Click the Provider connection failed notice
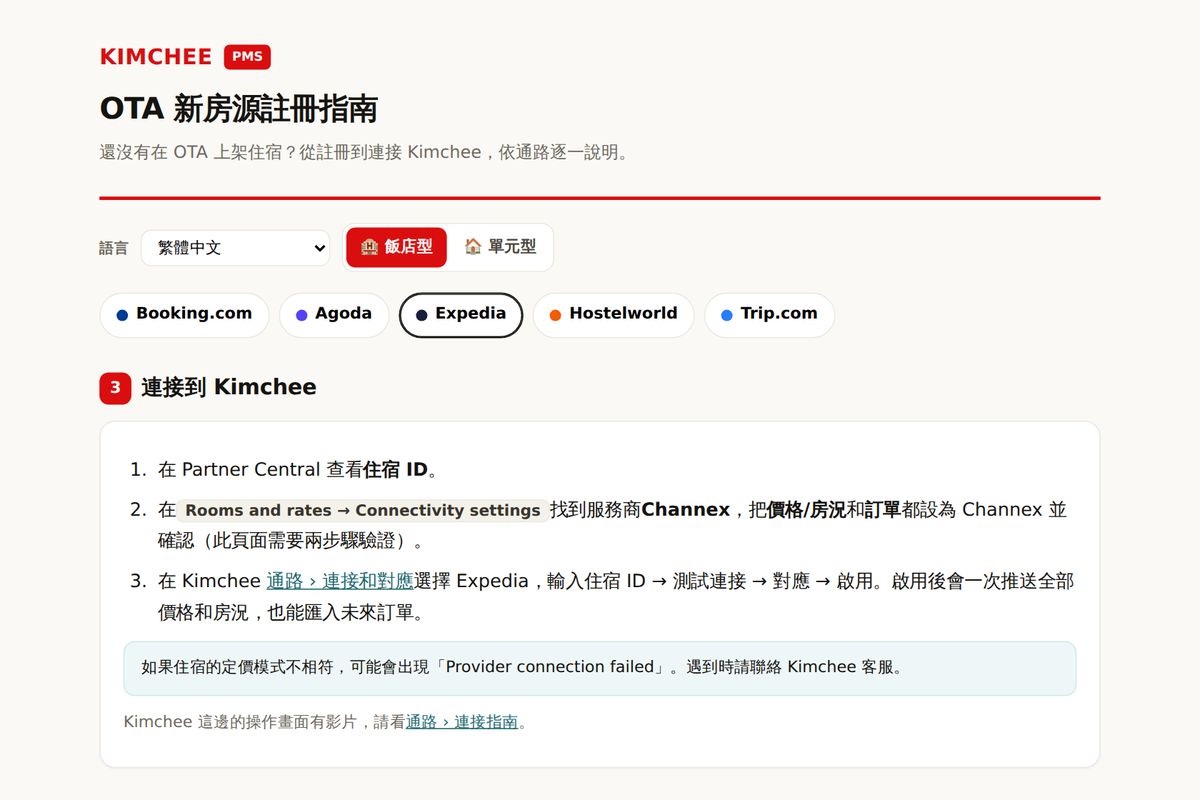This screenshot has width=1200, height=800. pos(600,668)
